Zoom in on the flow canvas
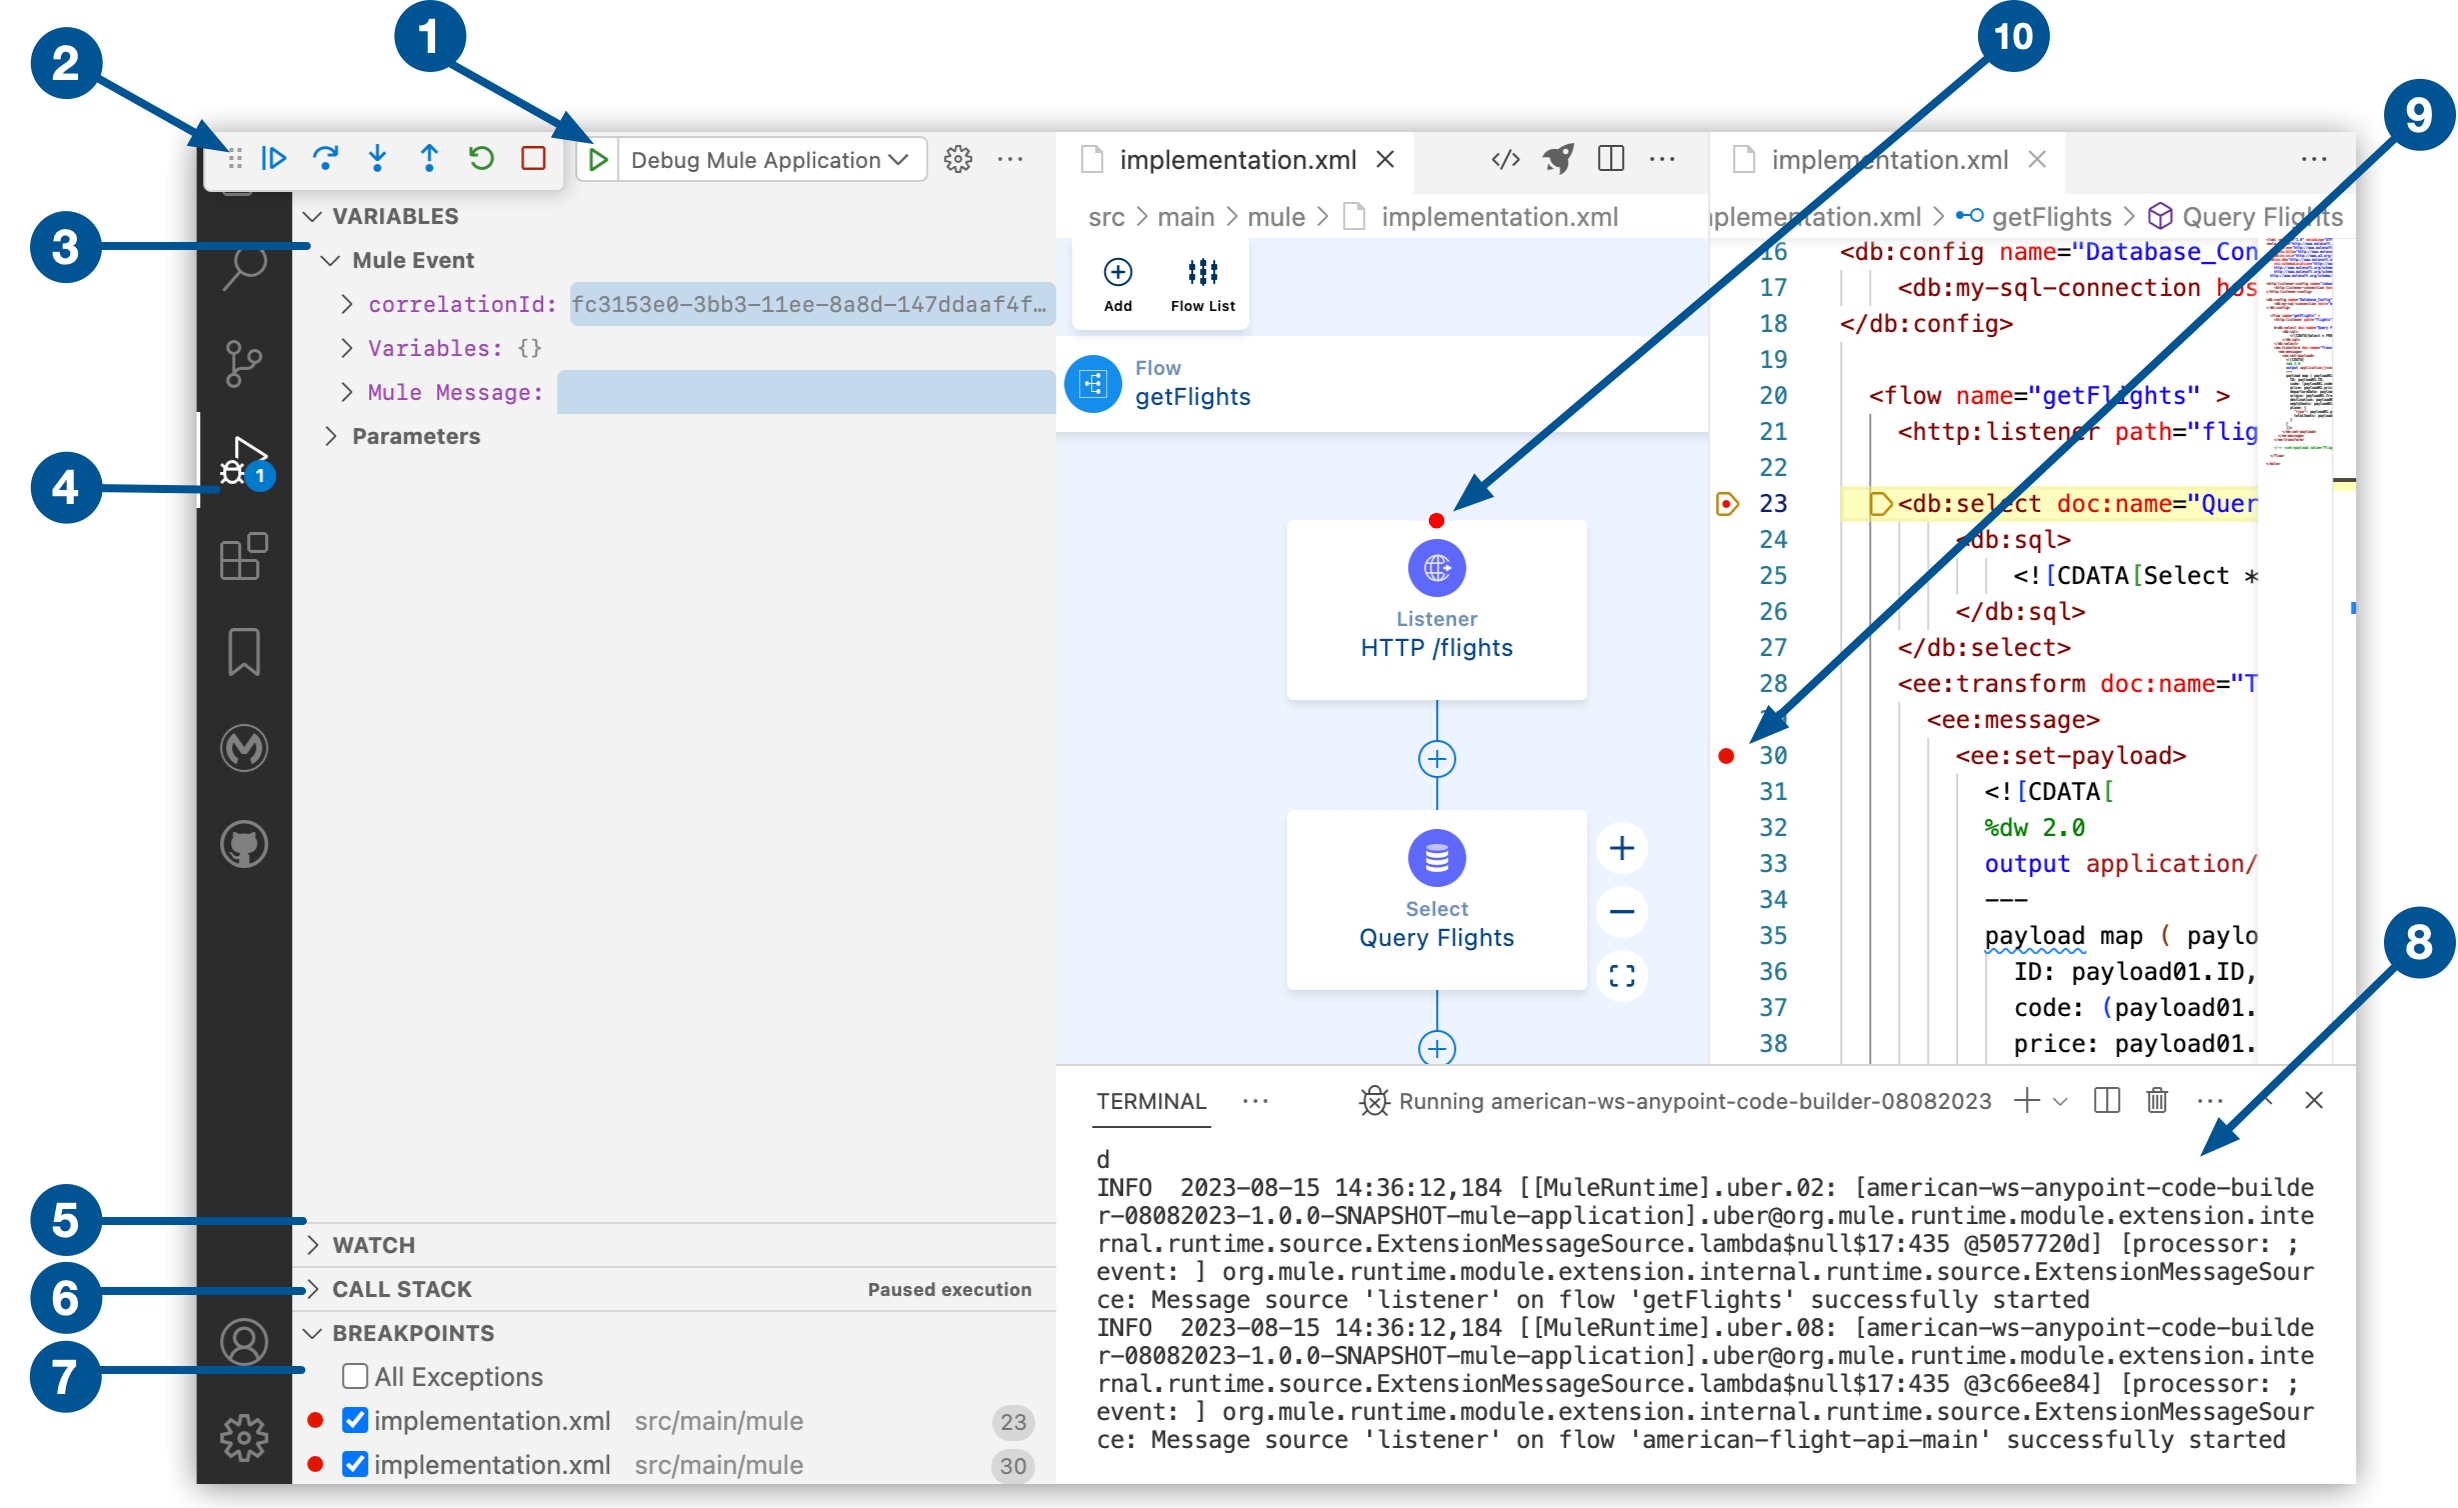 [1622, 848]
